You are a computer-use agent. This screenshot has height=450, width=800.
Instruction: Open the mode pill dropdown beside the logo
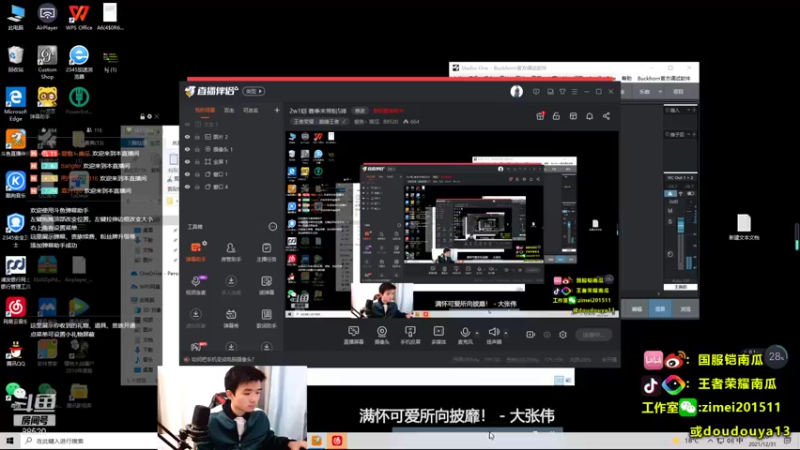(x=254, y=91)
